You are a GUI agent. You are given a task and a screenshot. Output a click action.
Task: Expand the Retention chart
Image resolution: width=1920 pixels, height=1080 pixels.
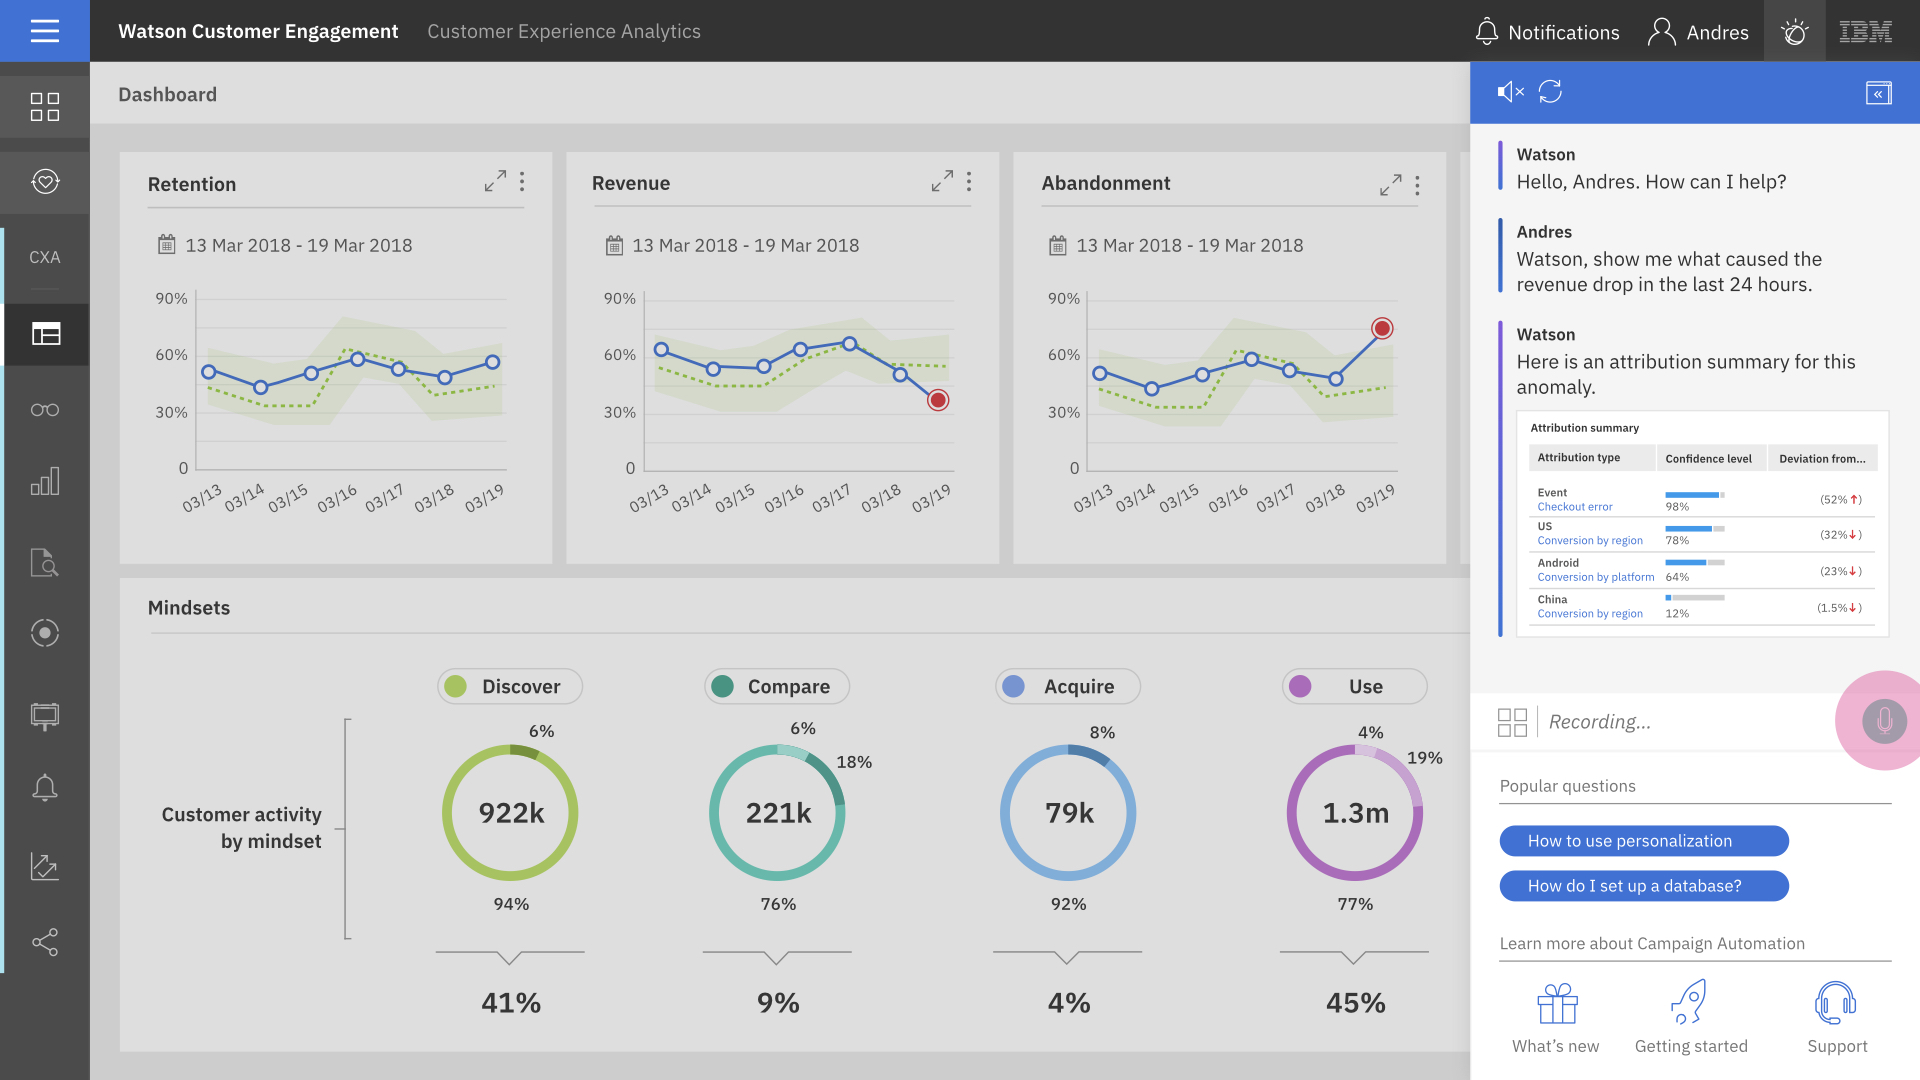click(495, 181)
